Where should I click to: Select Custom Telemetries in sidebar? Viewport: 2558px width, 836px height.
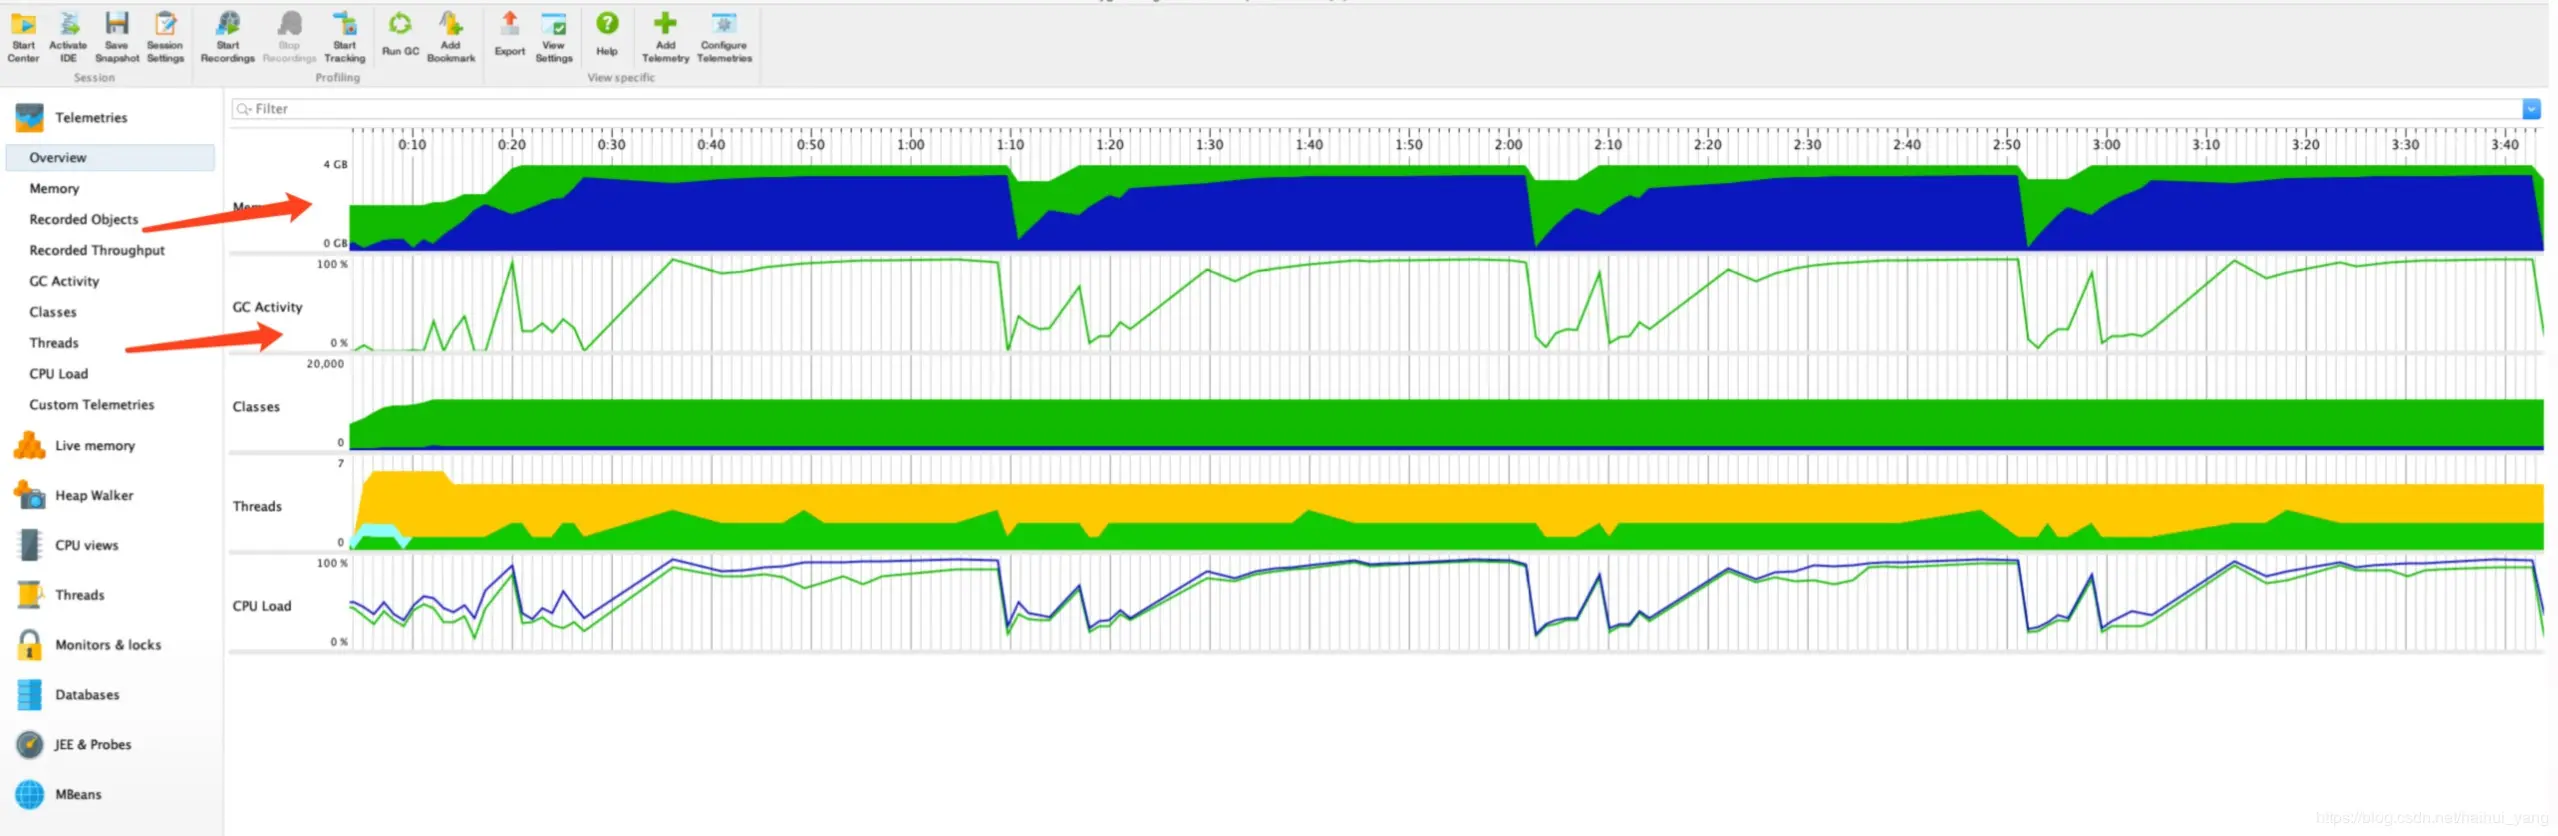(x=92, y=406)
